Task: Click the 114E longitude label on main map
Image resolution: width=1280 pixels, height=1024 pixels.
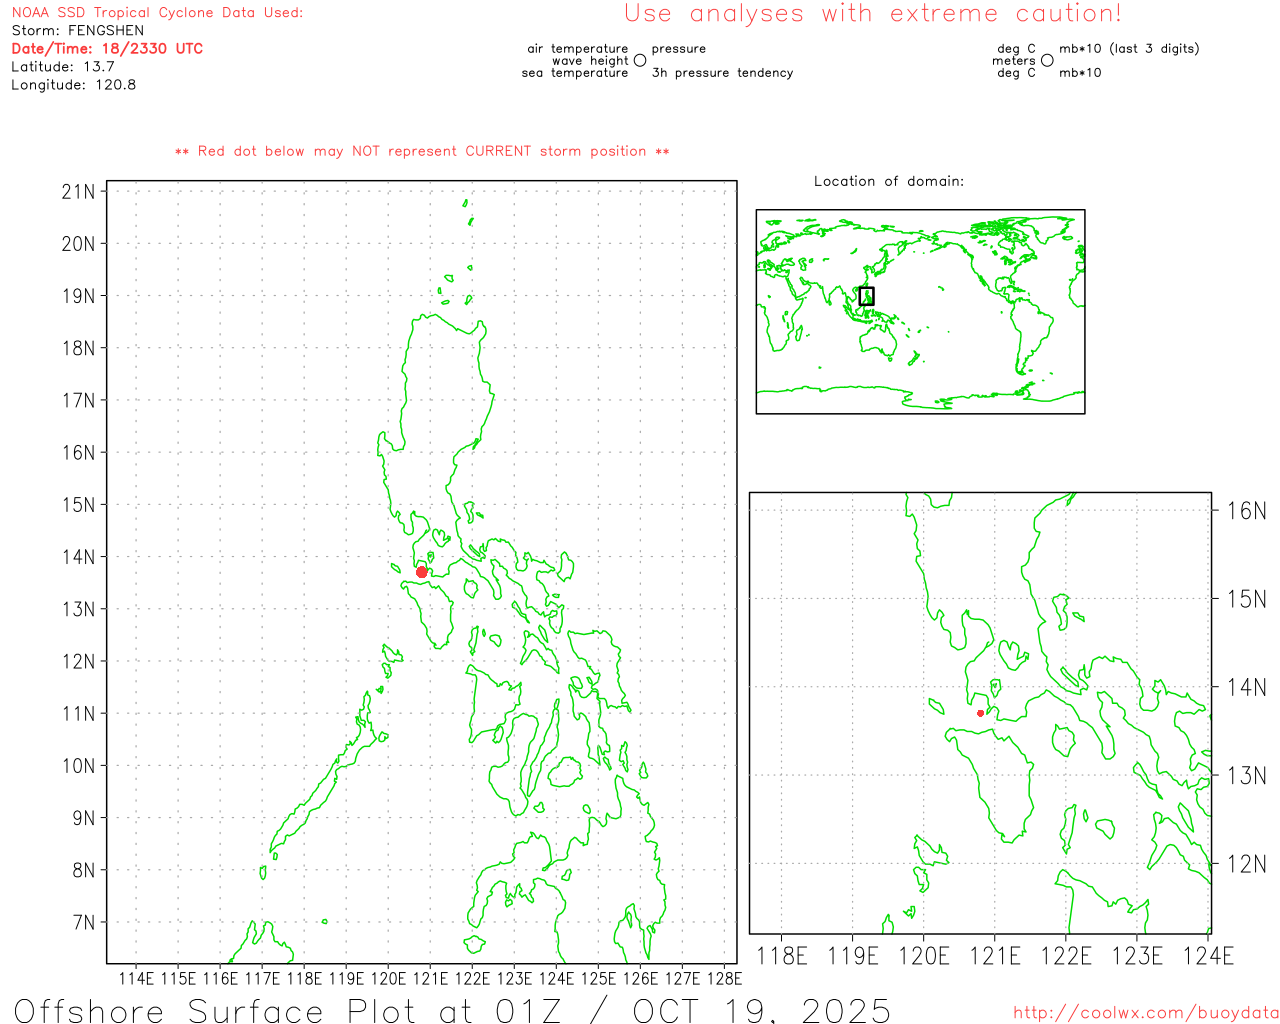Action: pos(136,978)
